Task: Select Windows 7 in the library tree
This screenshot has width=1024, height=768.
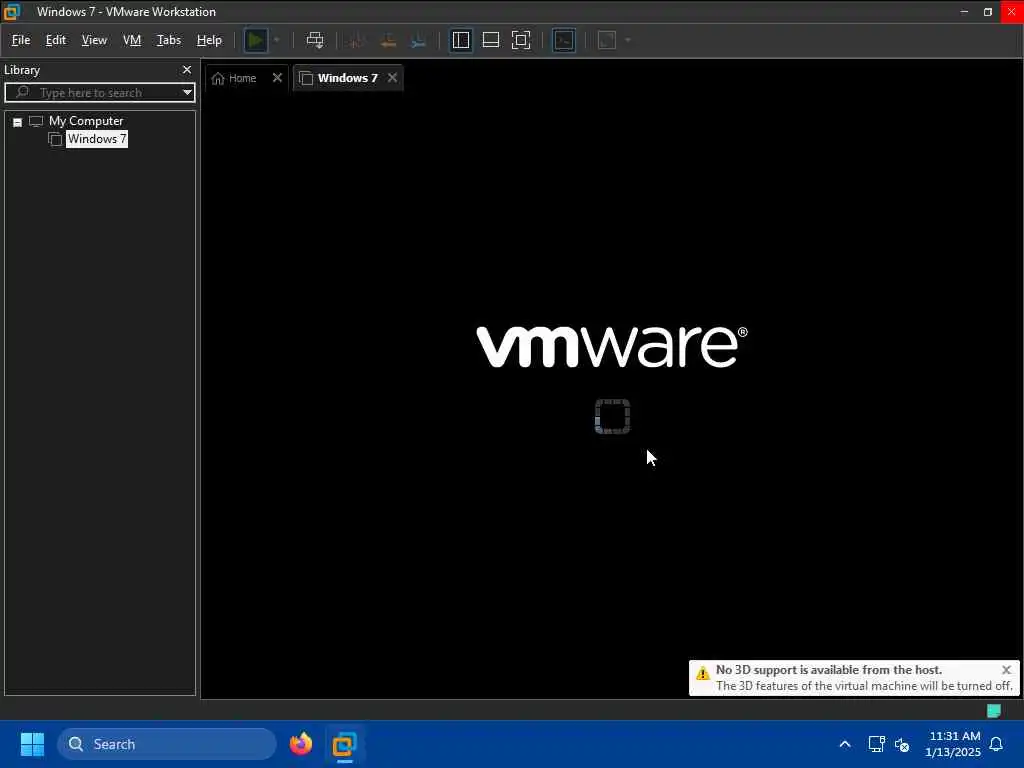Action: pyautogui.click(x=97, y=139)
